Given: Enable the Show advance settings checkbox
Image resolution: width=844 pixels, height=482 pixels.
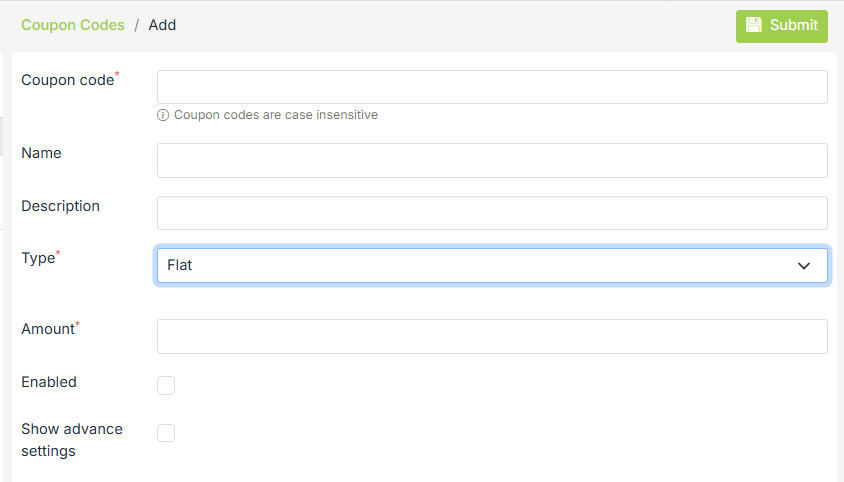Looking at the screenshot, I should [x=166, y=433].
